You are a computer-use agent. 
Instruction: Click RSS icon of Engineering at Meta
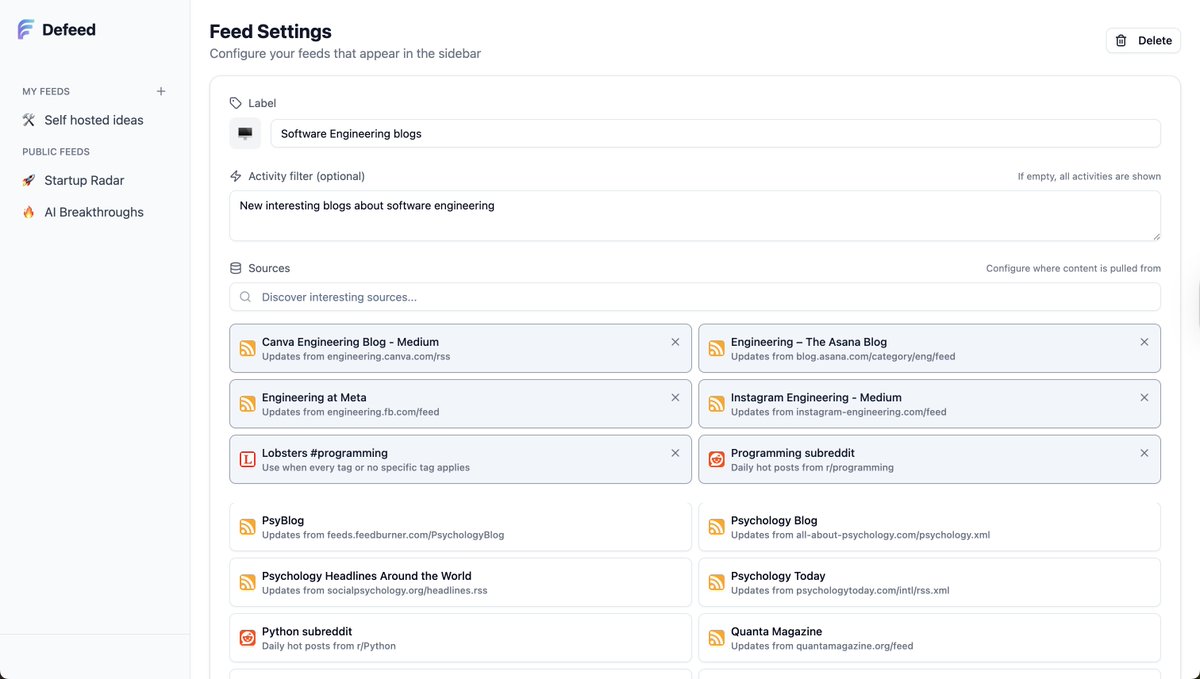247,404
